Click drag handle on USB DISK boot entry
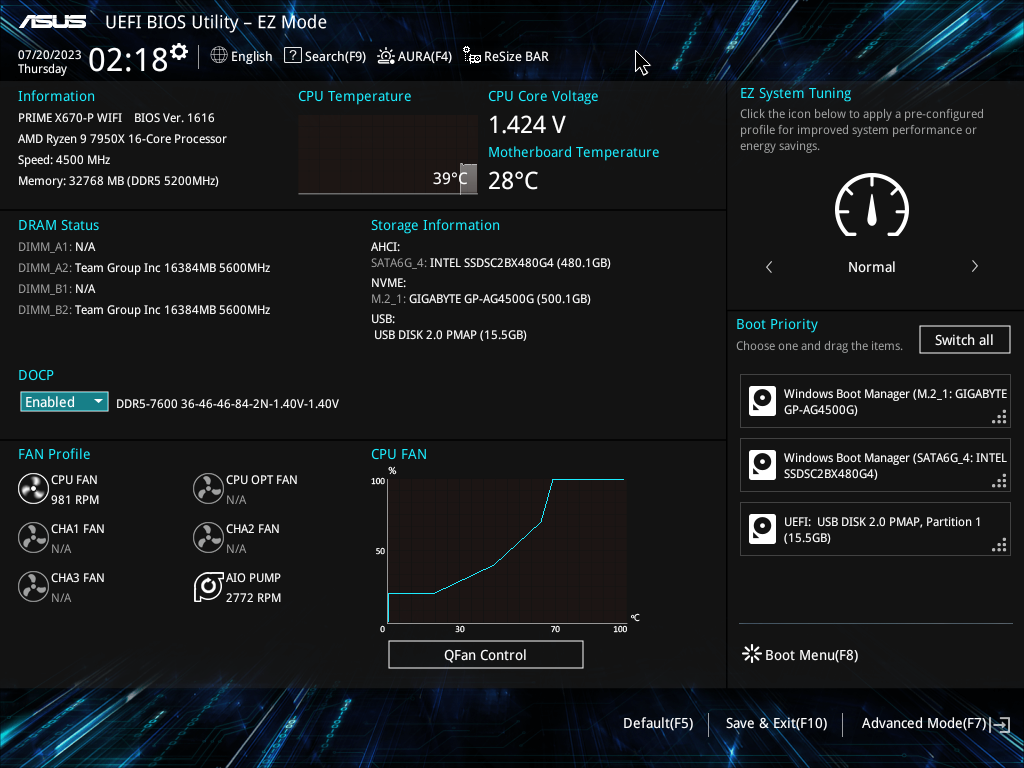Screen dimensions: 1024x768 (999, 545)
